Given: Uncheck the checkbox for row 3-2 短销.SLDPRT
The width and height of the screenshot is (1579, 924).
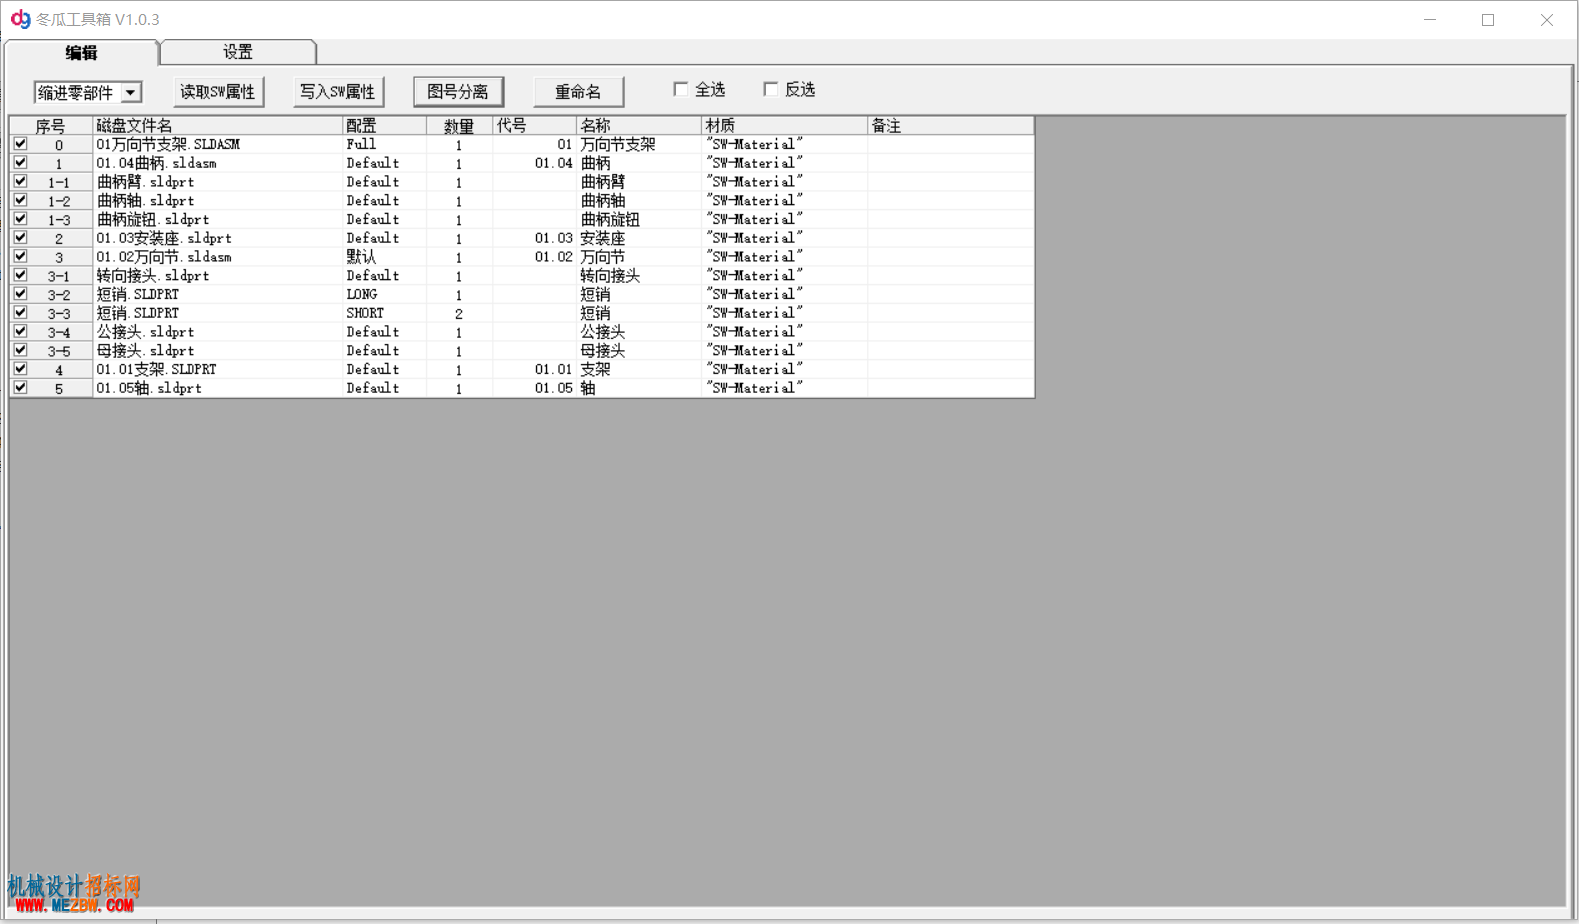Looking at the screenshot, I should tap(20, 294).
